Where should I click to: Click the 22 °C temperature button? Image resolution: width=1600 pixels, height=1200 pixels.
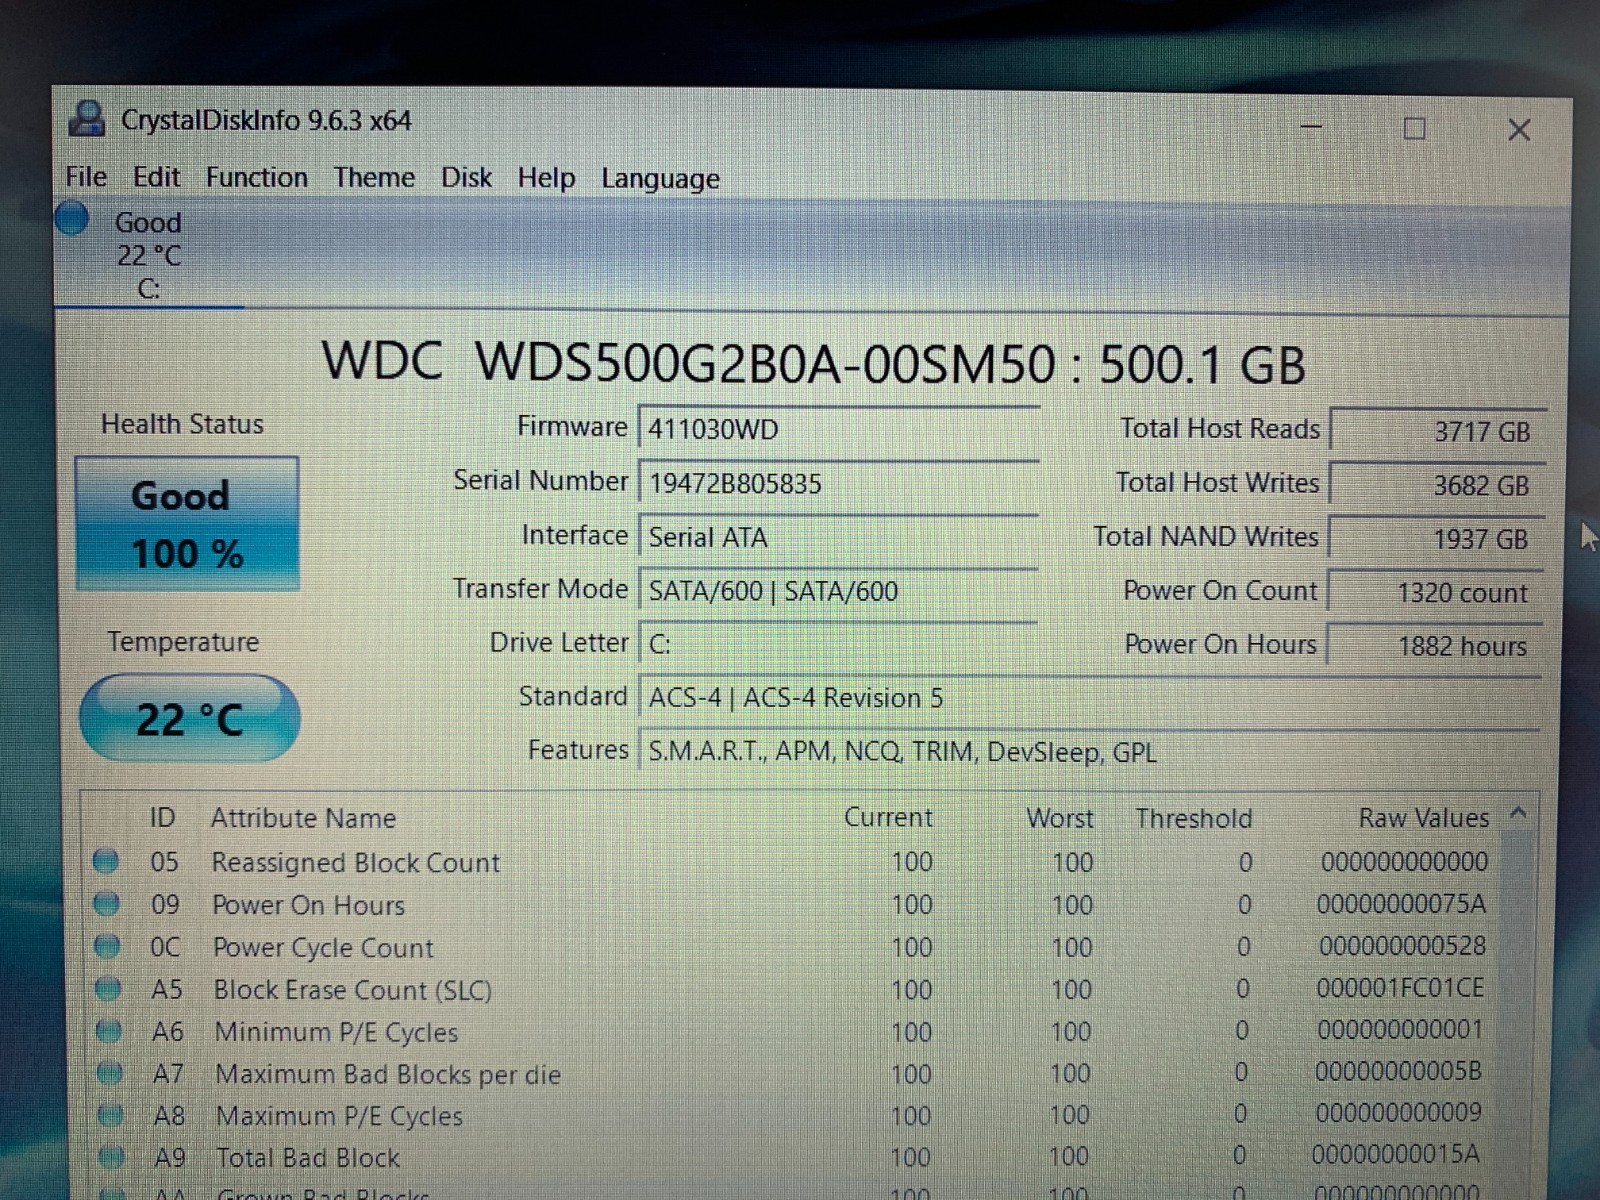point(190,718)
